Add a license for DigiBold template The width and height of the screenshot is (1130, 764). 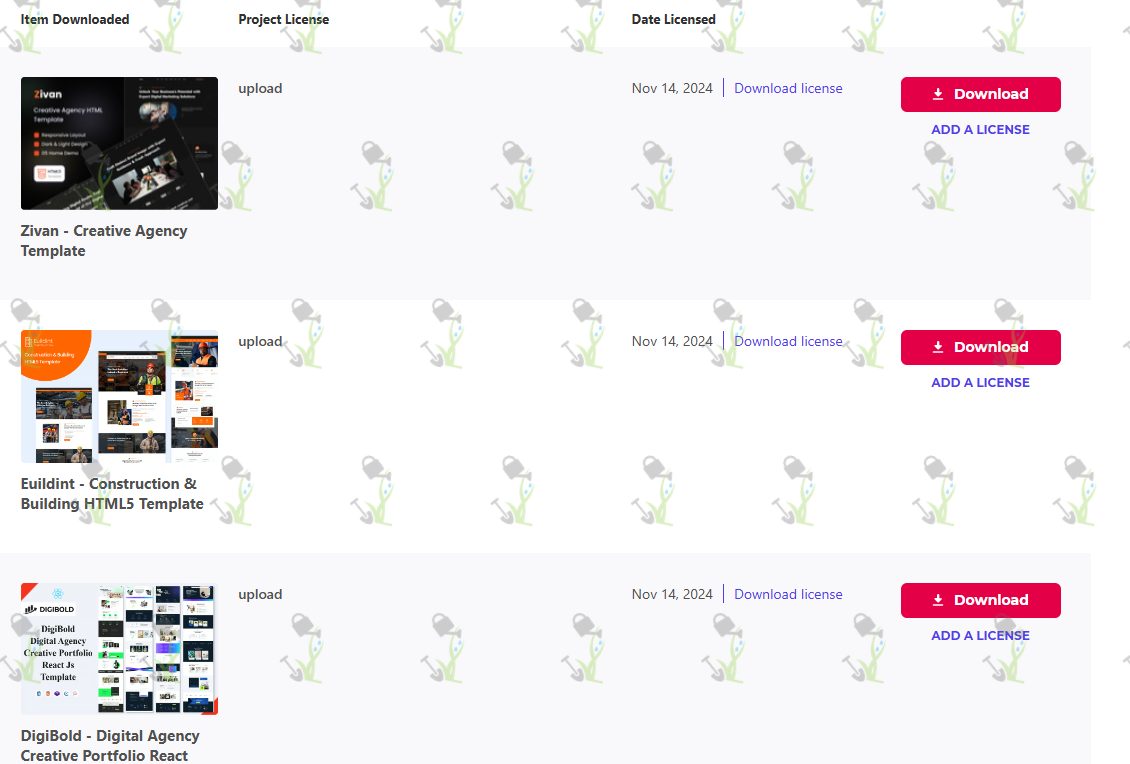980,636
